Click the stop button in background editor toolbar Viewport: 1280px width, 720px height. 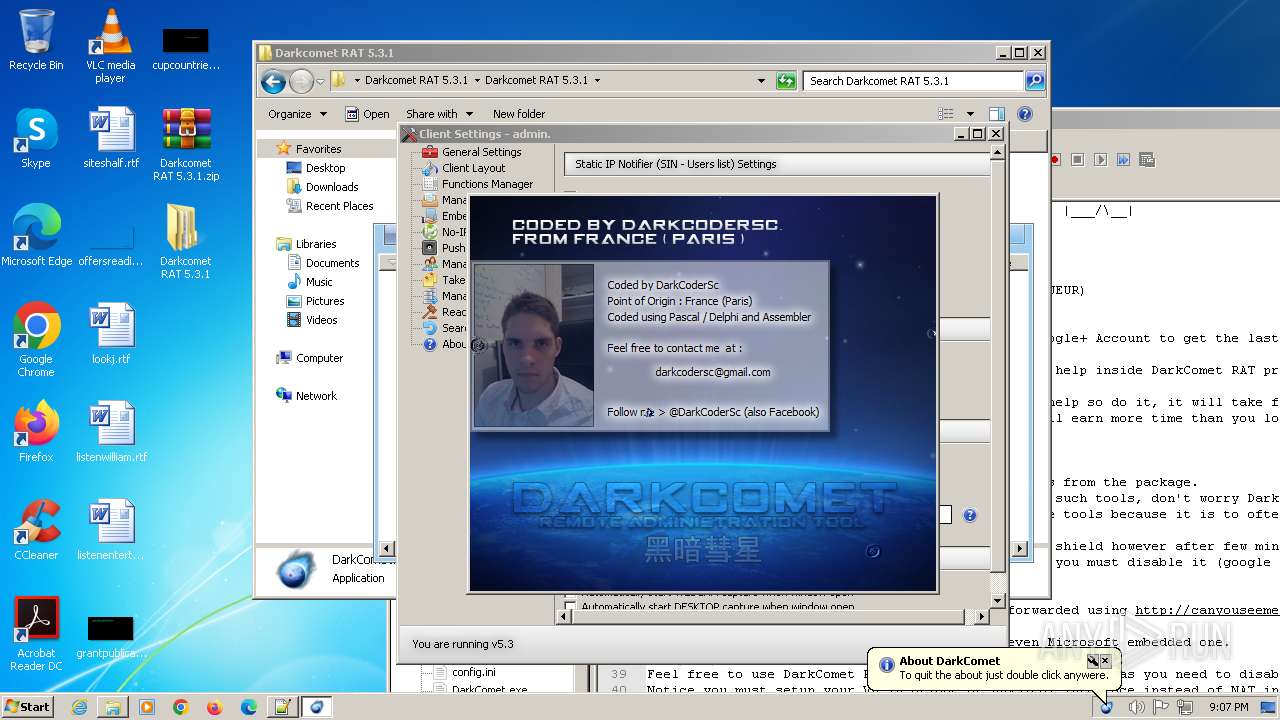click(1078, 159)
